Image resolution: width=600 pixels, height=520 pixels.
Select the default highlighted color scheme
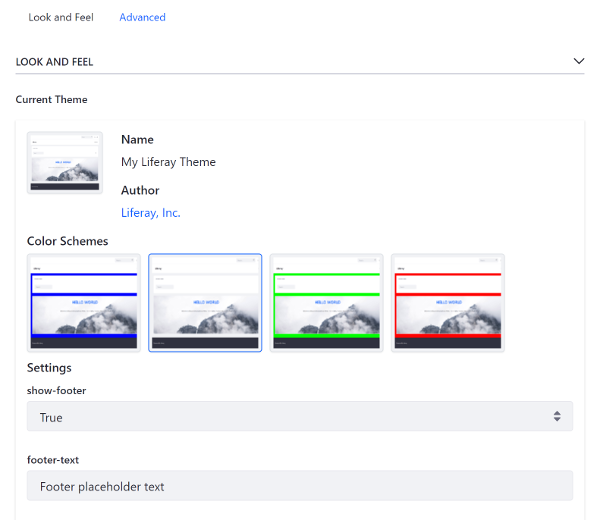coord(205,303)
